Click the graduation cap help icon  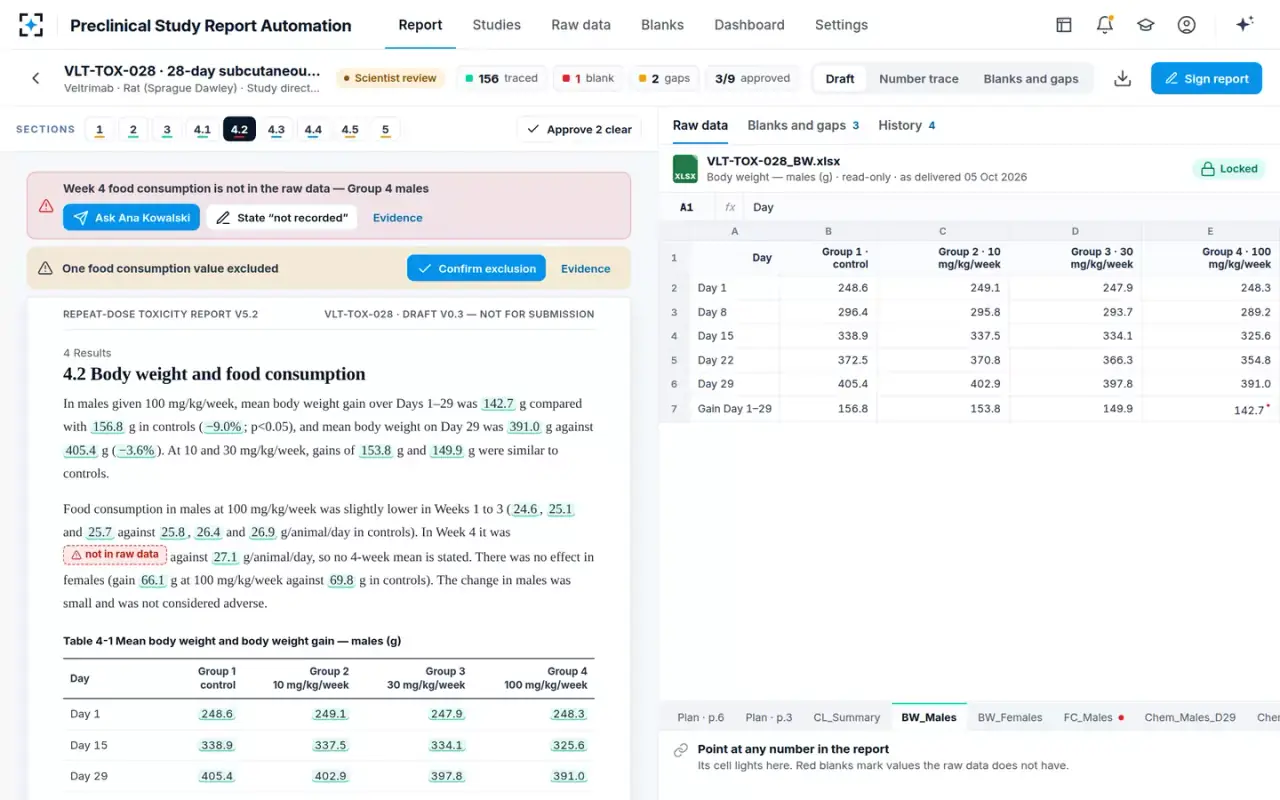1146,25
